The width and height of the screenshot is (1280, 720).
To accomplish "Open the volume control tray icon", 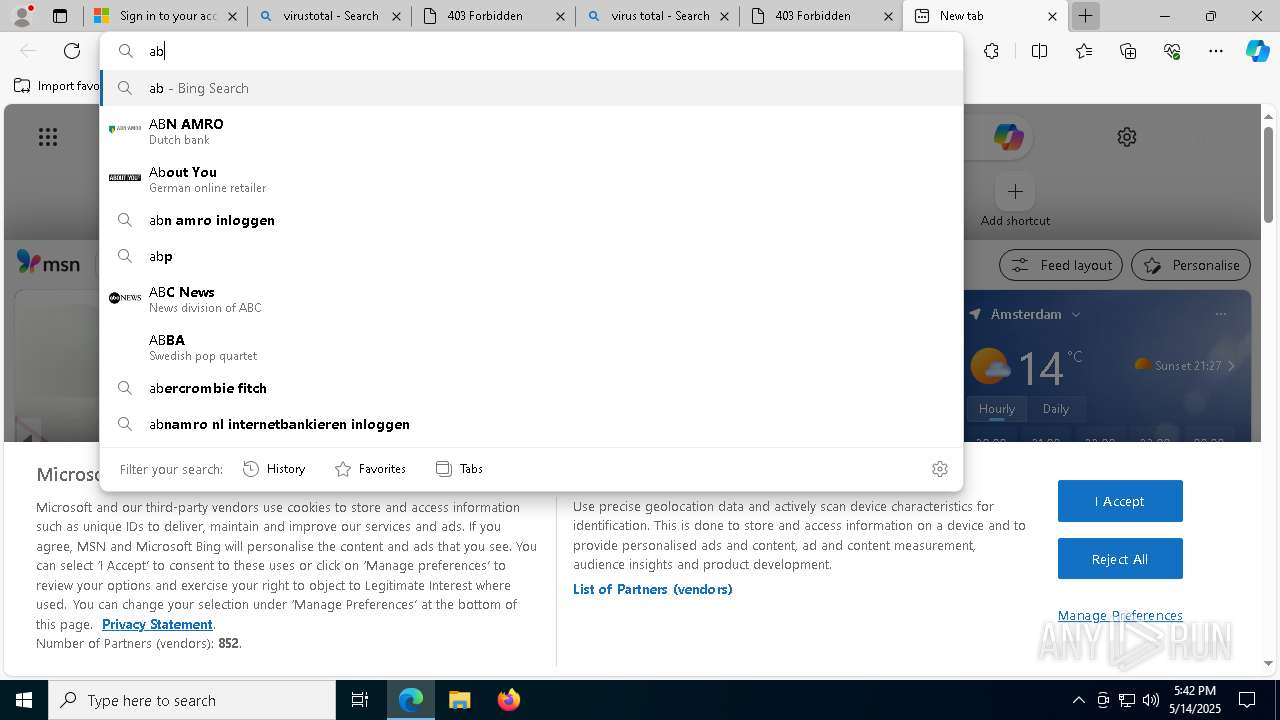I will tap(1151, 700).
